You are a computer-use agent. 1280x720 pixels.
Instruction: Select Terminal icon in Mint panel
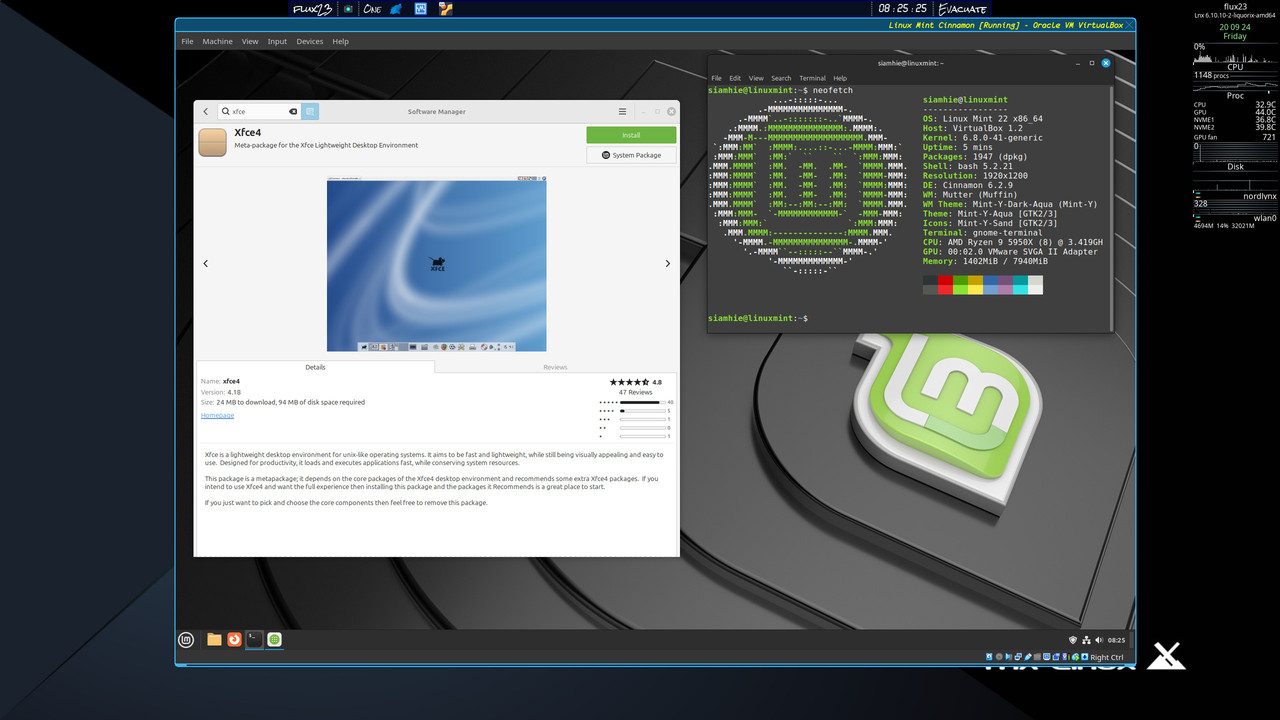(x=255, y=639)
